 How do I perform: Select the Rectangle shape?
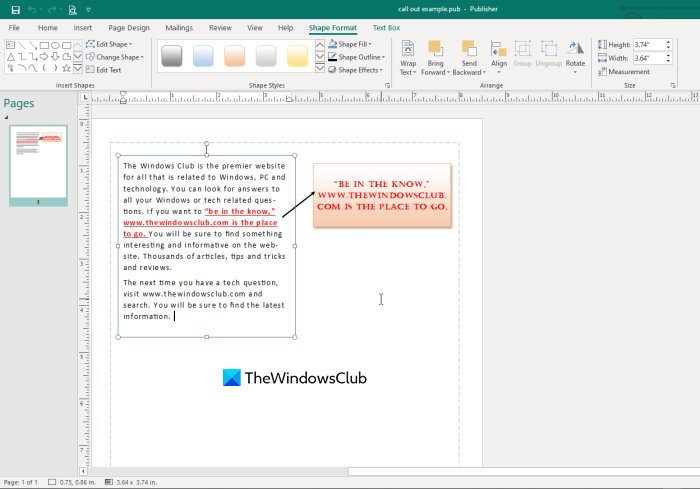(x=44, y=45)
